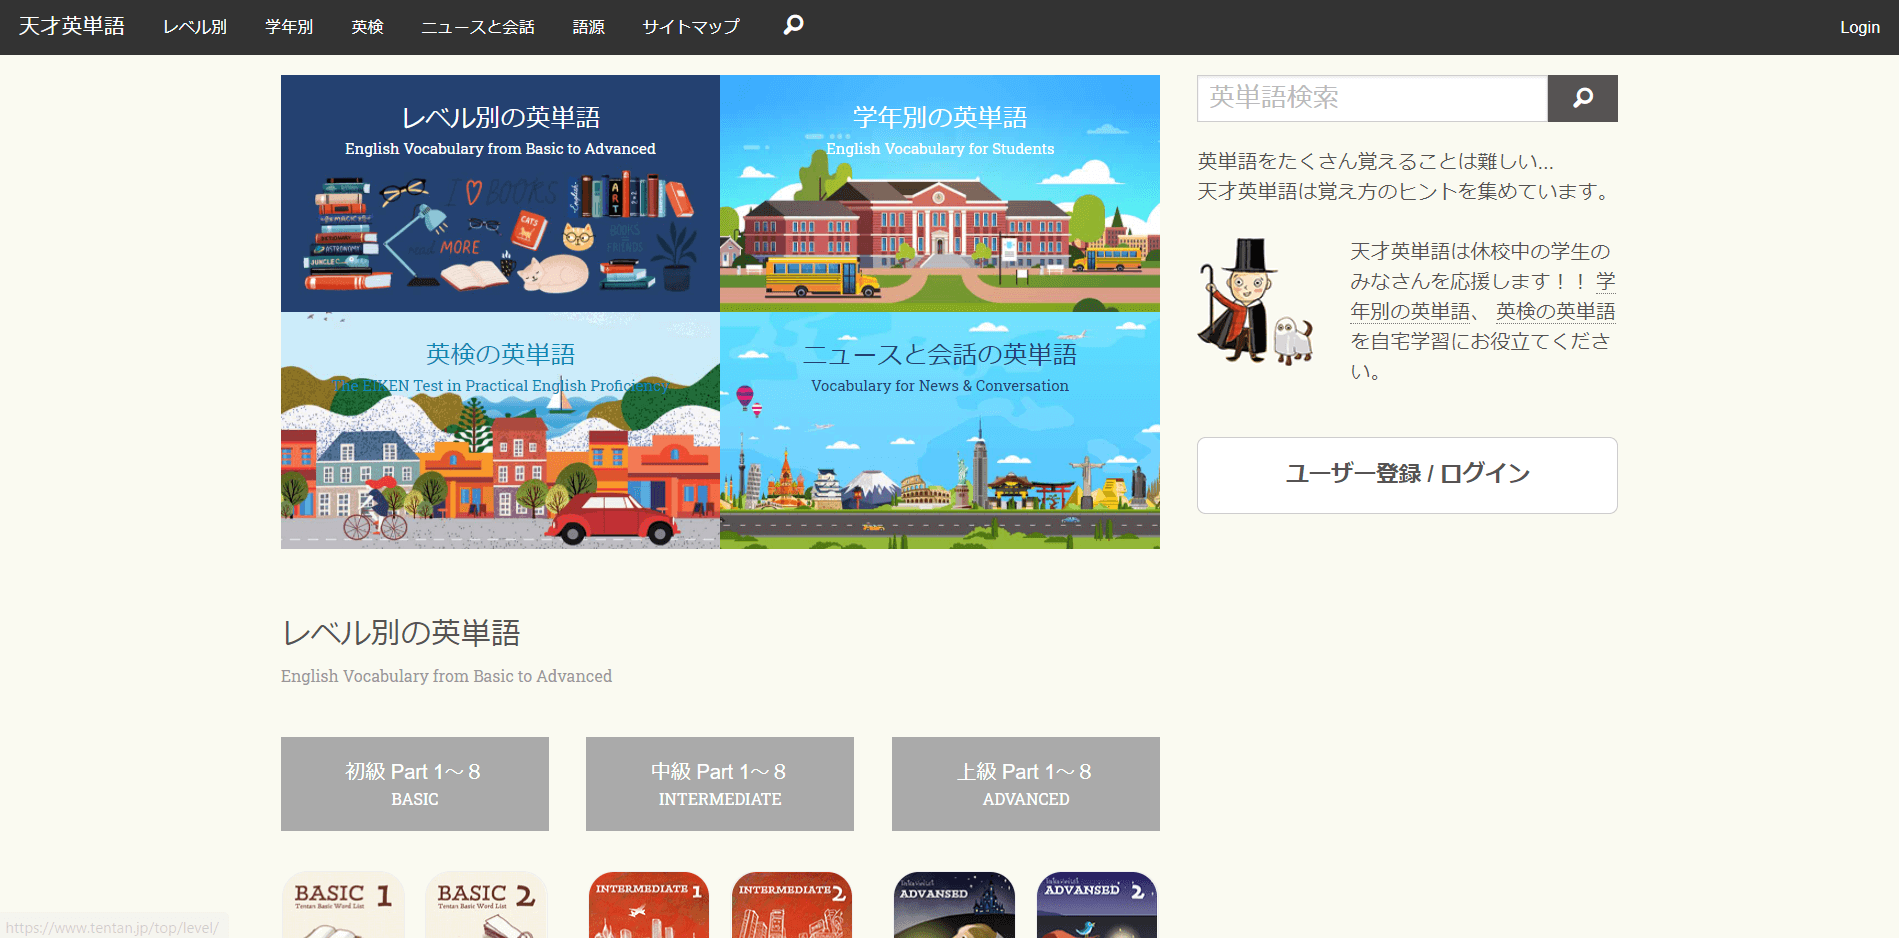The width and height of the screenshot is (1899, 938).
Task: Open the ADVANSED 1 book icon
Action: tap(954, 905)
